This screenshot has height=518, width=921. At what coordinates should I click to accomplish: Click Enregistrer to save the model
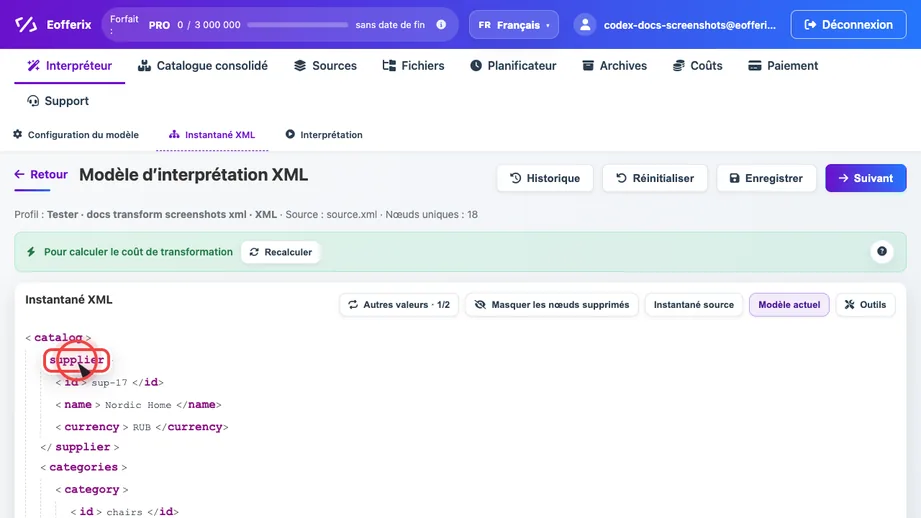tap(766, 178)
